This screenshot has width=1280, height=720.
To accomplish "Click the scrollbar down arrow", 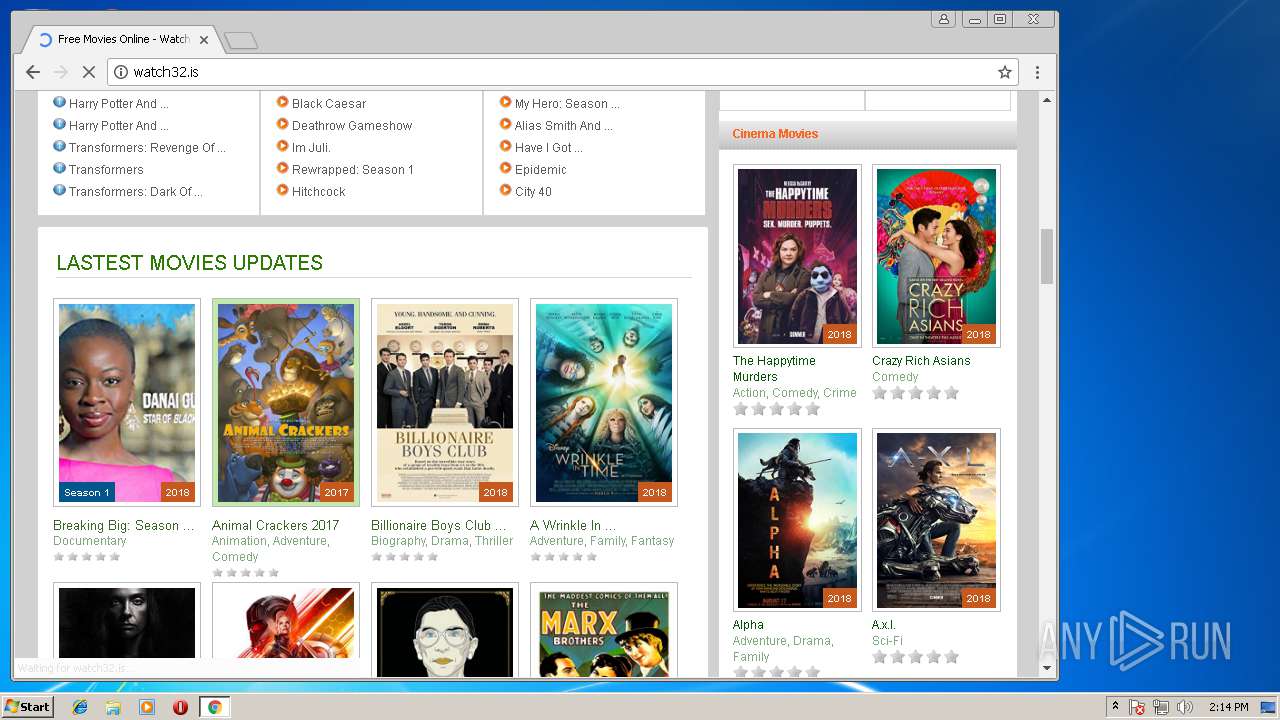I will (1047, 668).
